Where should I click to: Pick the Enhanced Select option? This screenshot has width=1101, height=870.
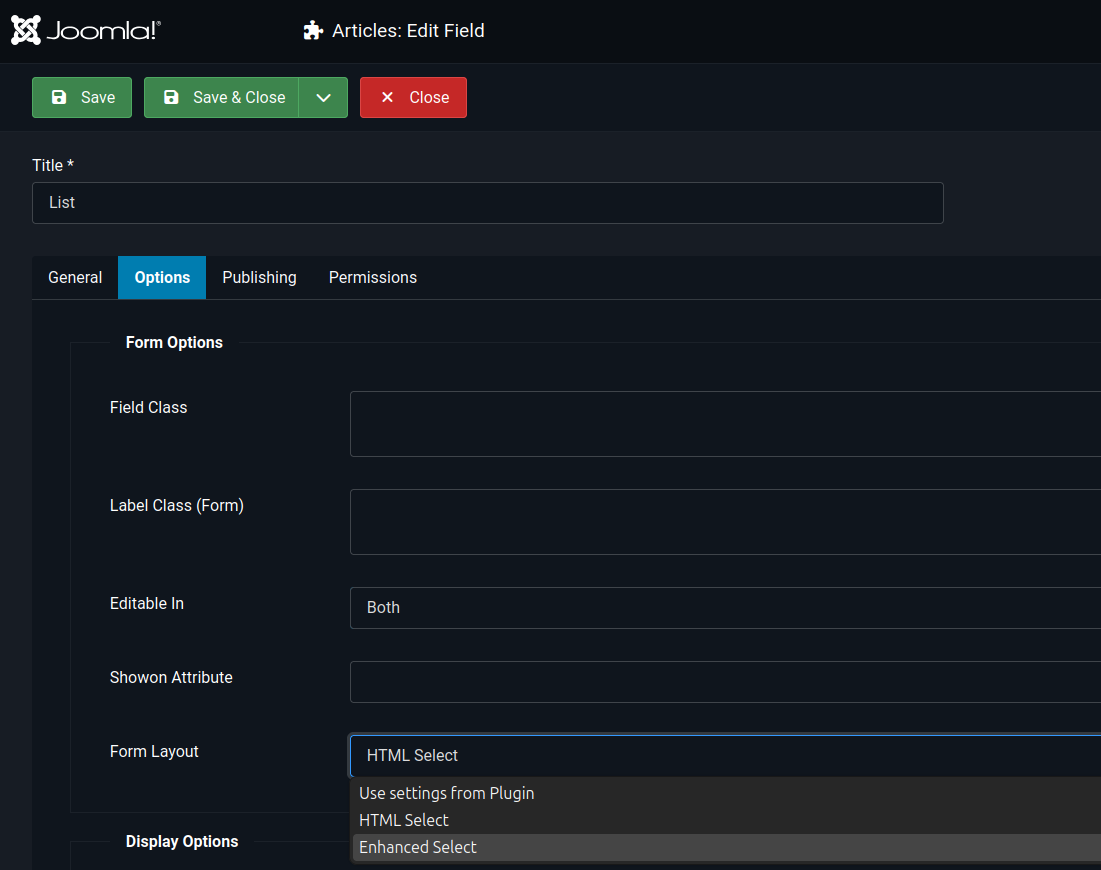point(727,848)
